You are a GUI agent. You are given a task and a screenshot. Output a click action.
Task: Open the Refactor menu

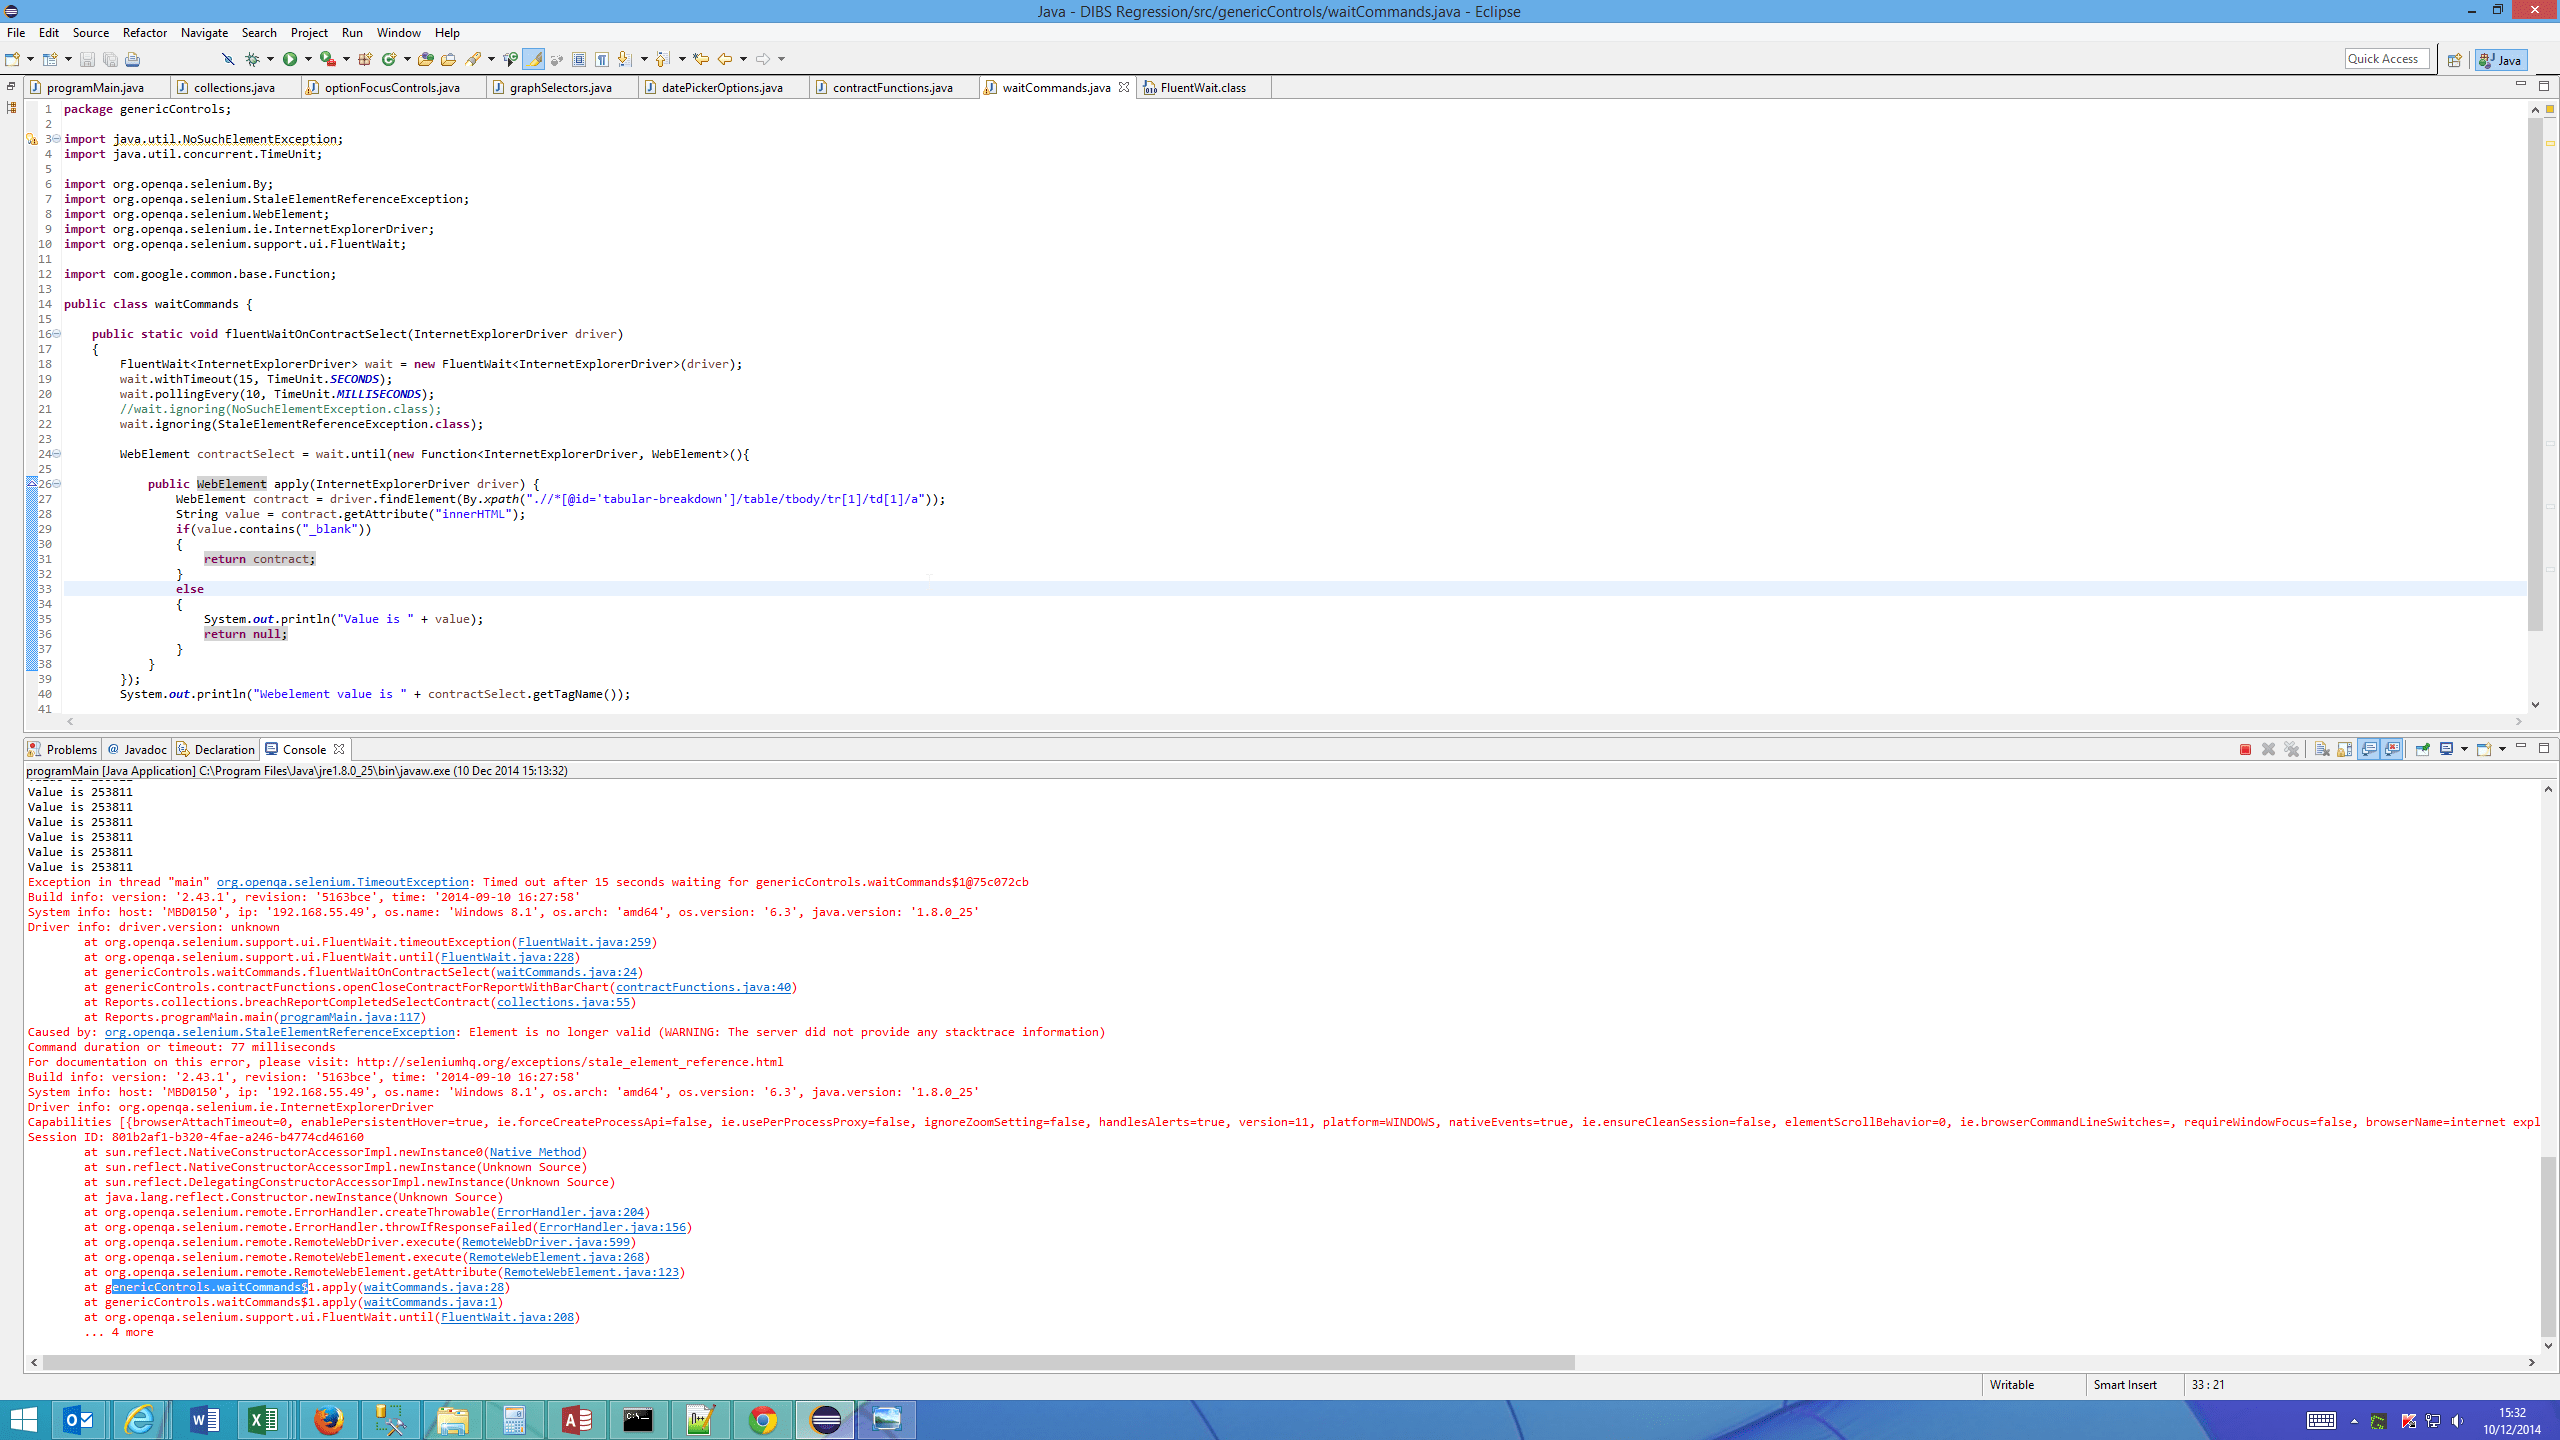145,32
